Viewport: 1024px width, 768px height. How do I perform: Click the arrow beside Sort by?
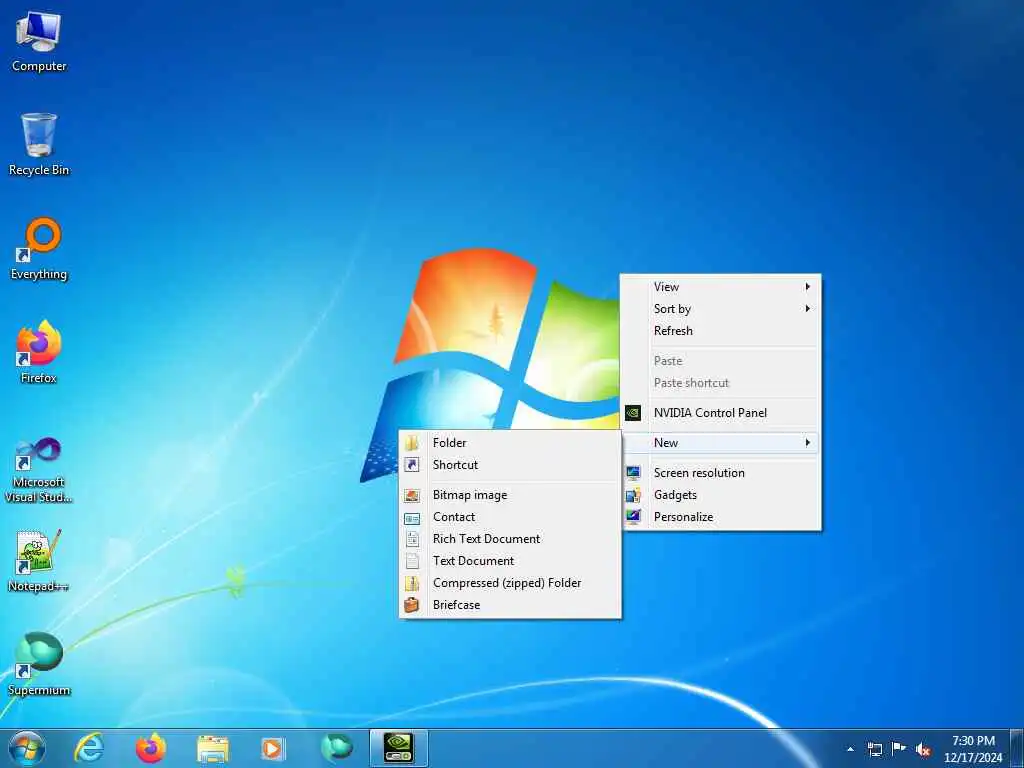pos(808,308)
